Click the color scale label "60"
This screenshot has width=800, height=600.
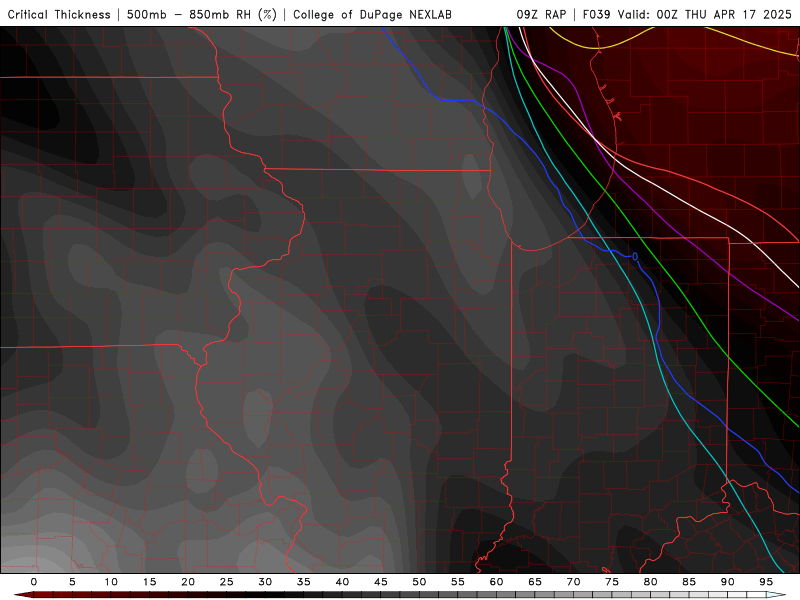click(x=496, y=582)
